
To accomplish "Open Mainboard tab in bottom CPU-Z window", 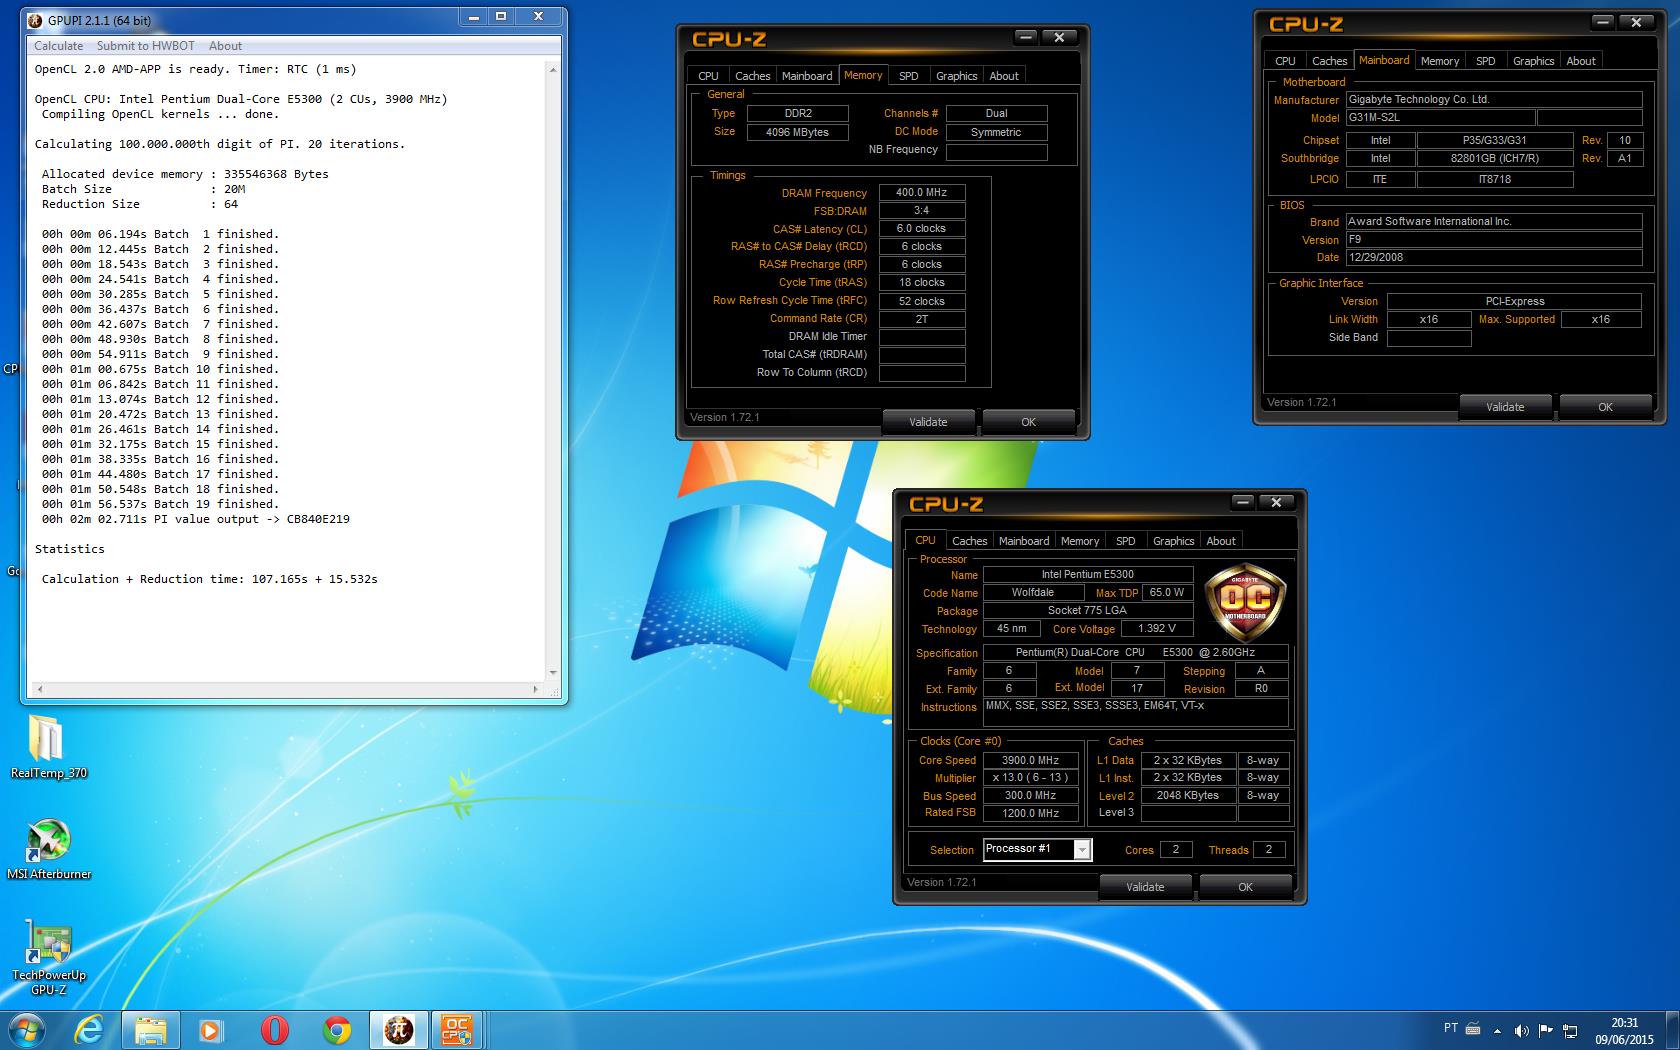I will [1023, 541].
